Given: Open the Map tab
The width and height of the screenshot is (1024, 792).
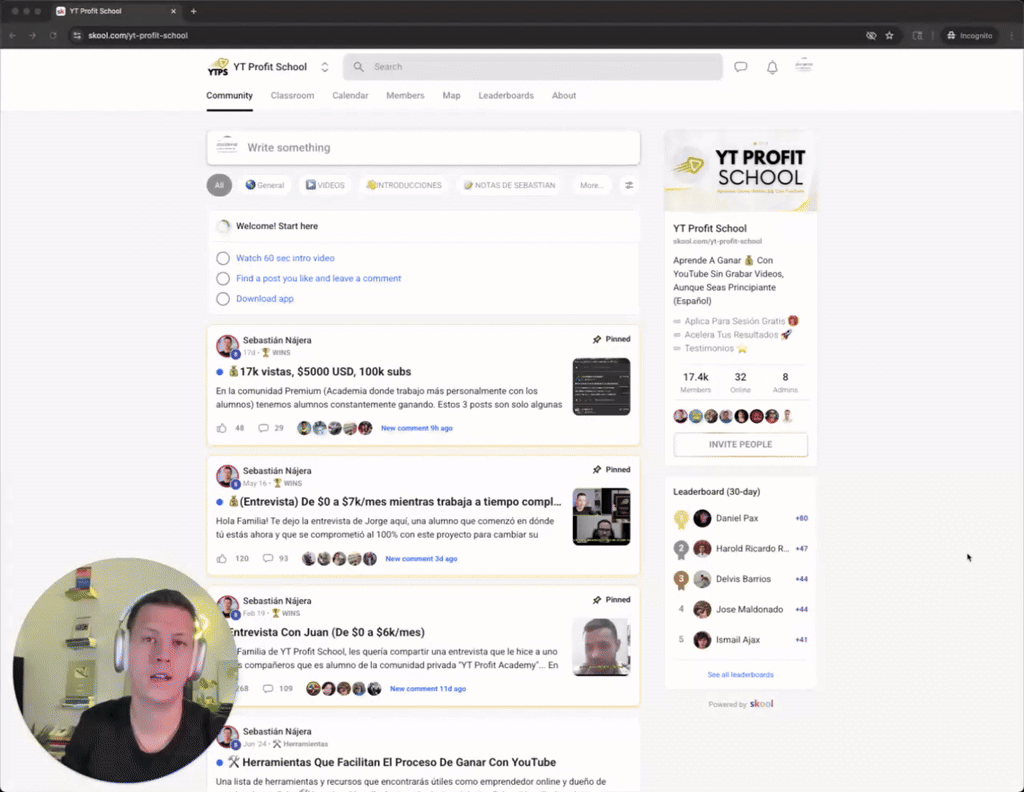Looking at the screenshot, I should pyautogui.click(x=451, y=95).
